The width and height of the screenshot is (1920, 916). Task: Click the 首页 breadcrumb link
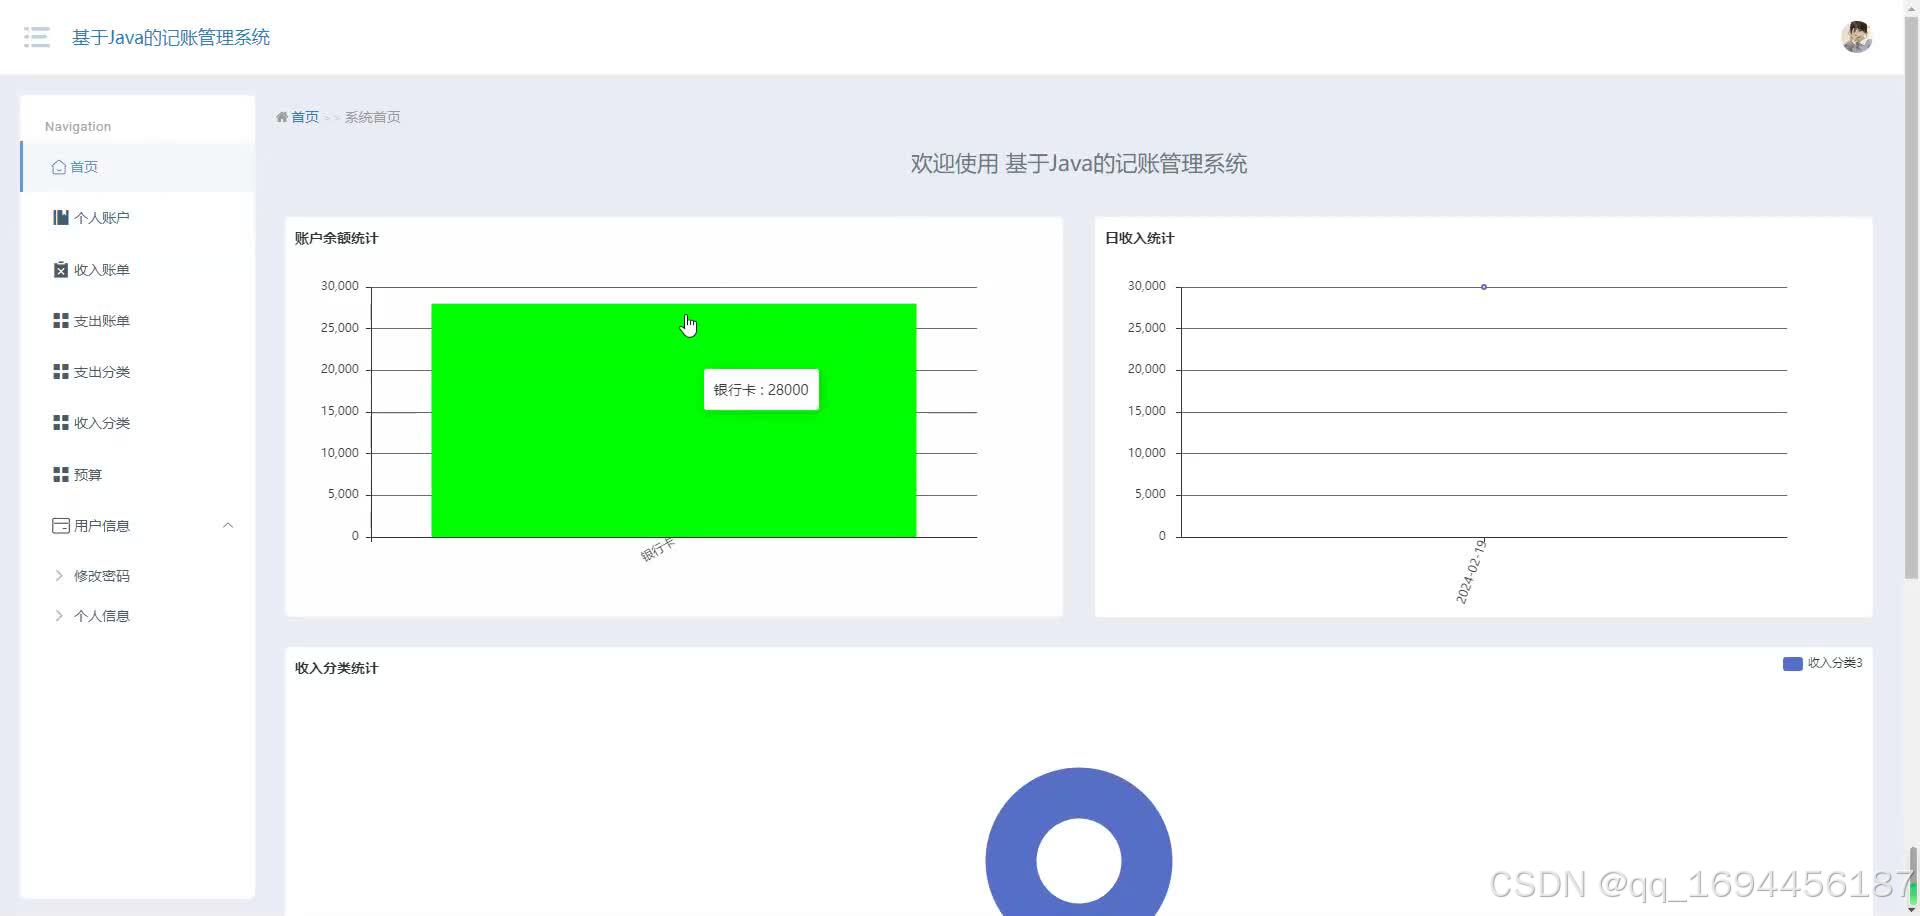pyautogui.click(x=303, y=117)
